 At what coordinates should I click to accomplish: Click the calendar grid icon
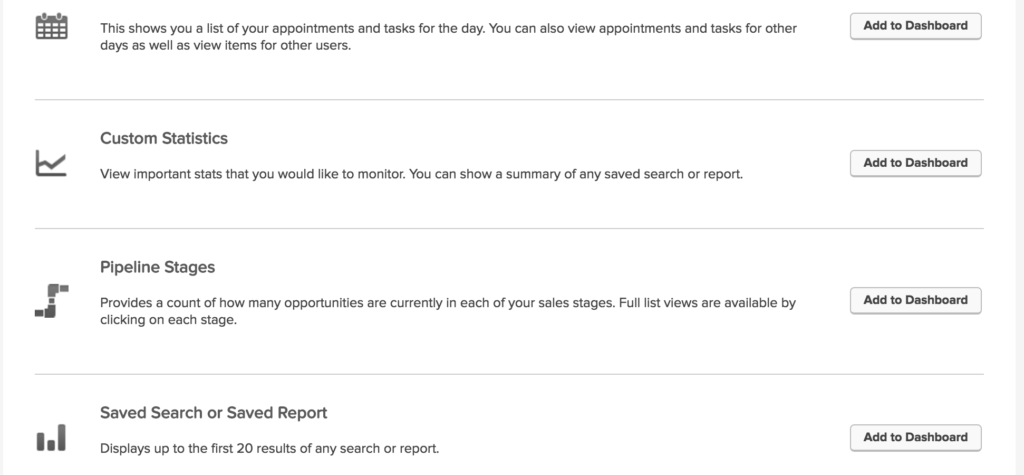pyautogui.click(x=51, y=26)
